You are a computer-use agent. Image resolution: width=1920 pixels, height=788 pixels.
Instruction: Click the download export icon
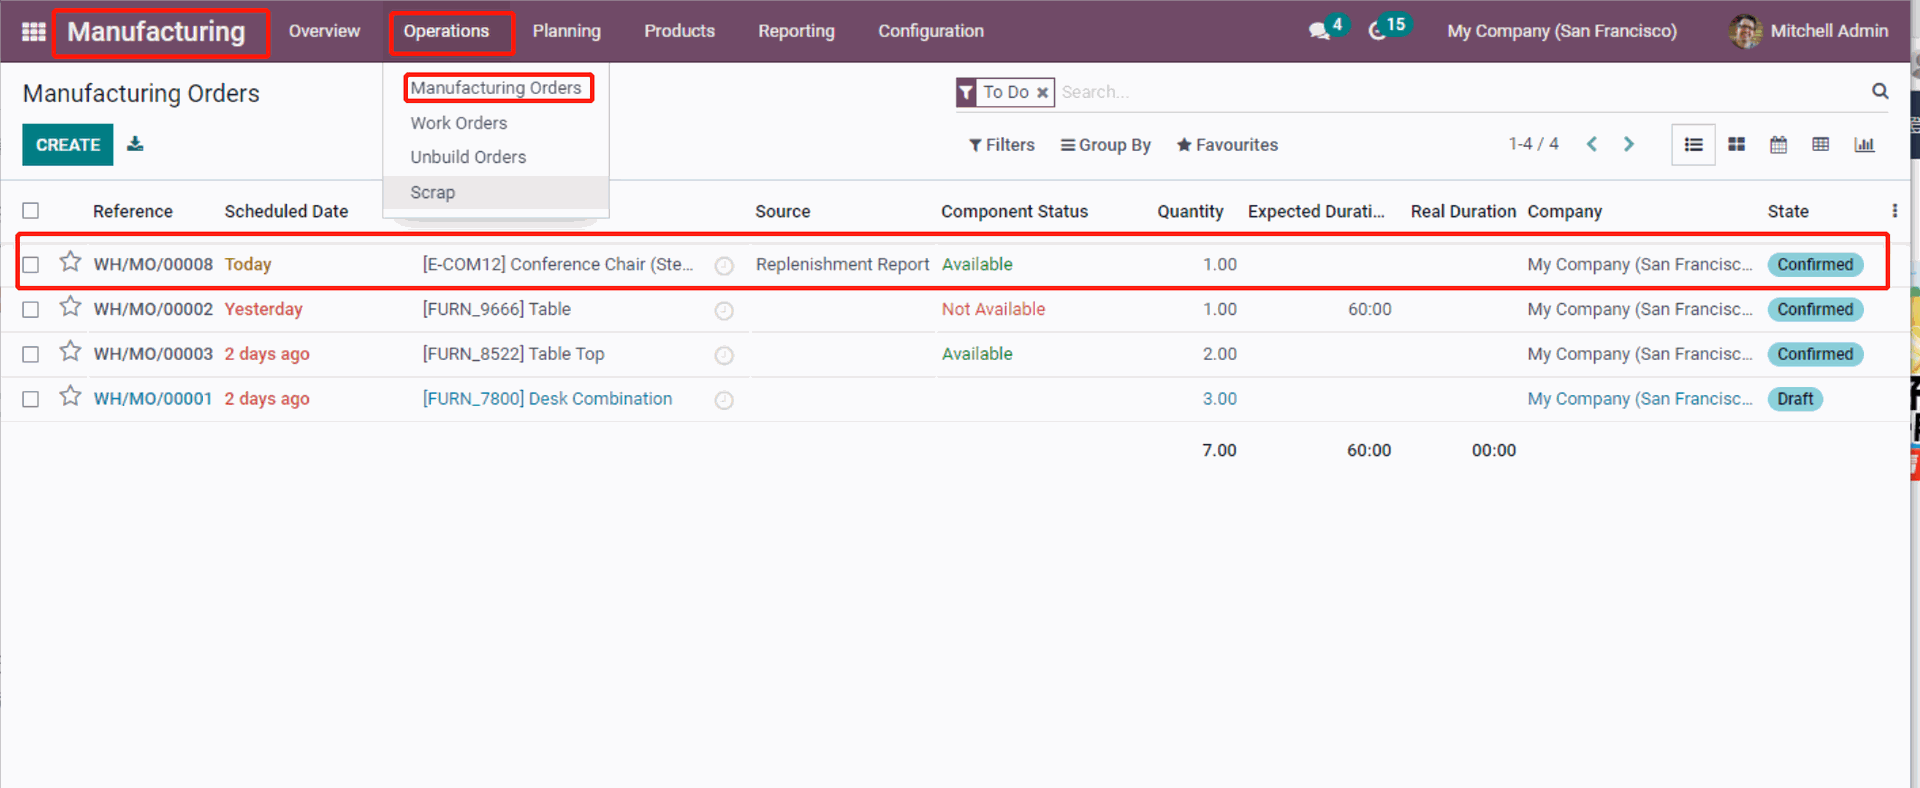[x=135, y=144]
